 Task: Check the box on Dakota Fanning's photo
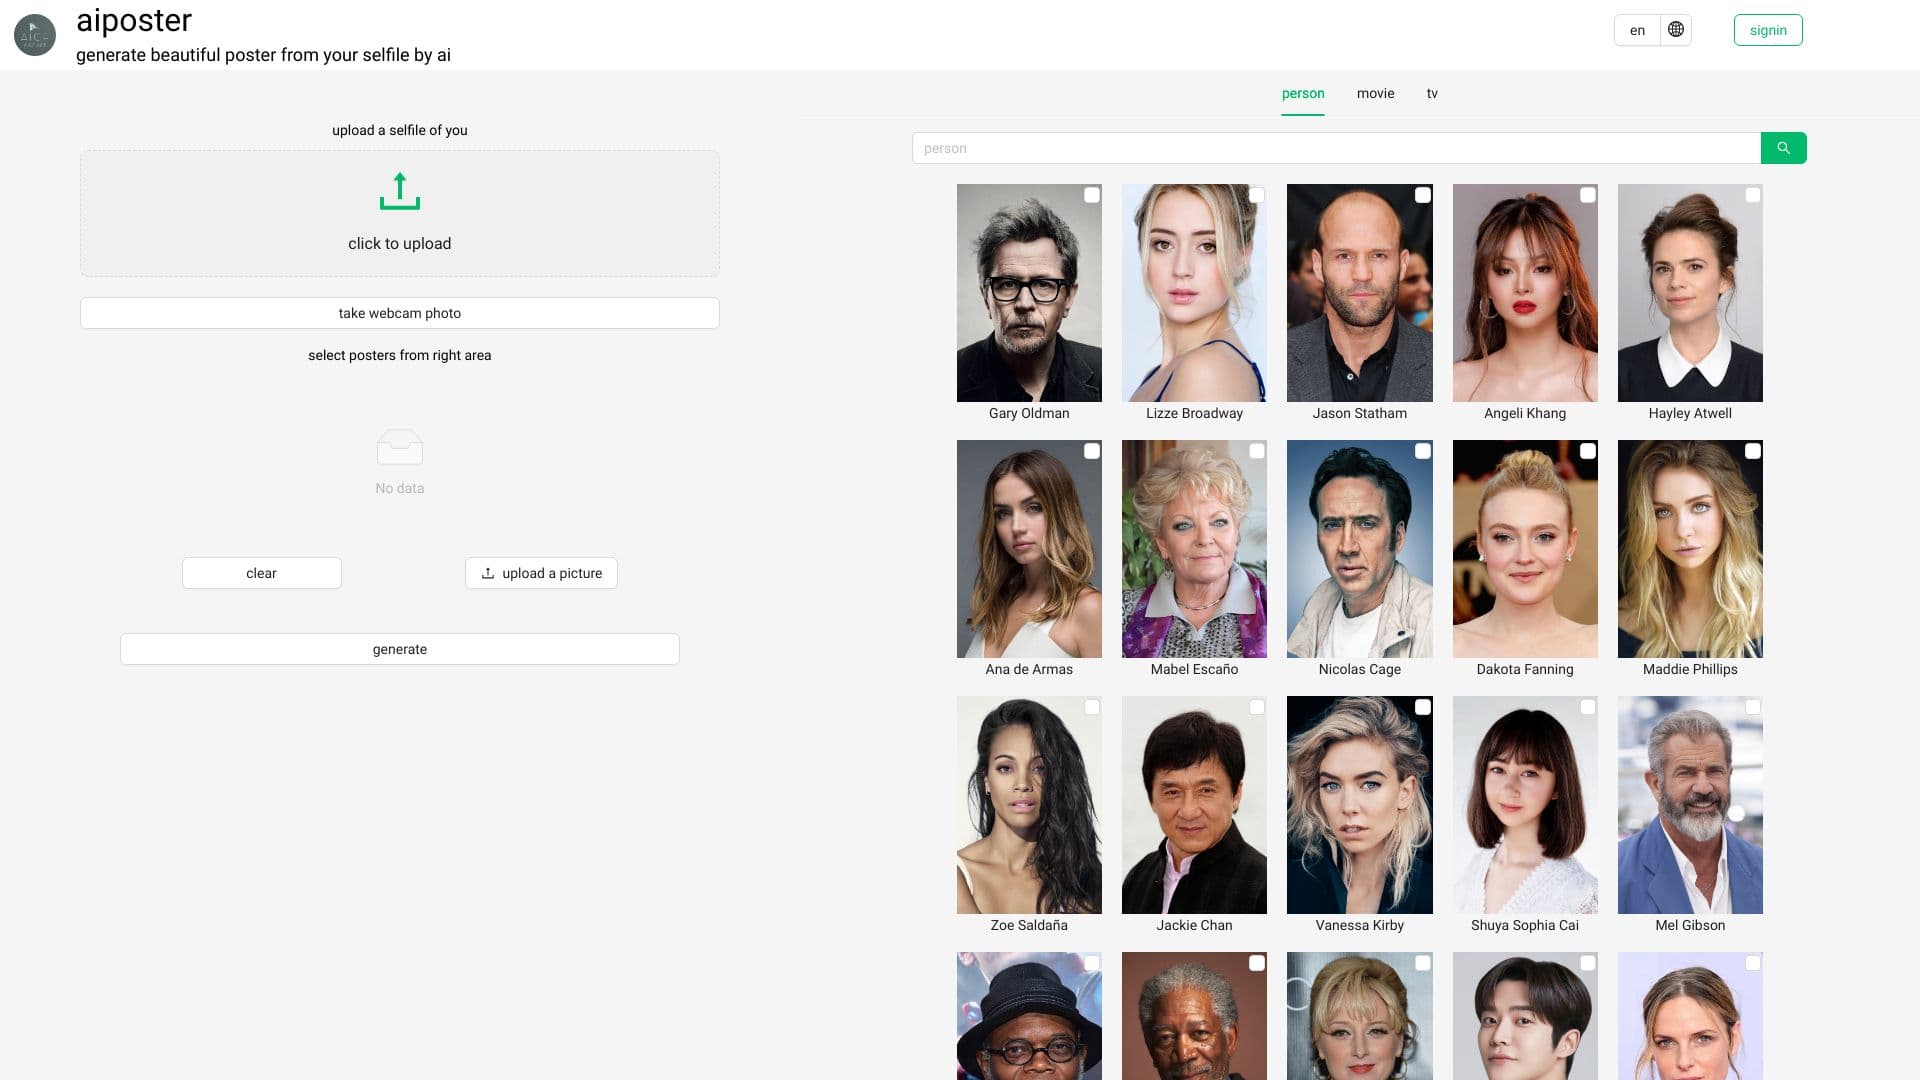click(x=1587, y=451)
